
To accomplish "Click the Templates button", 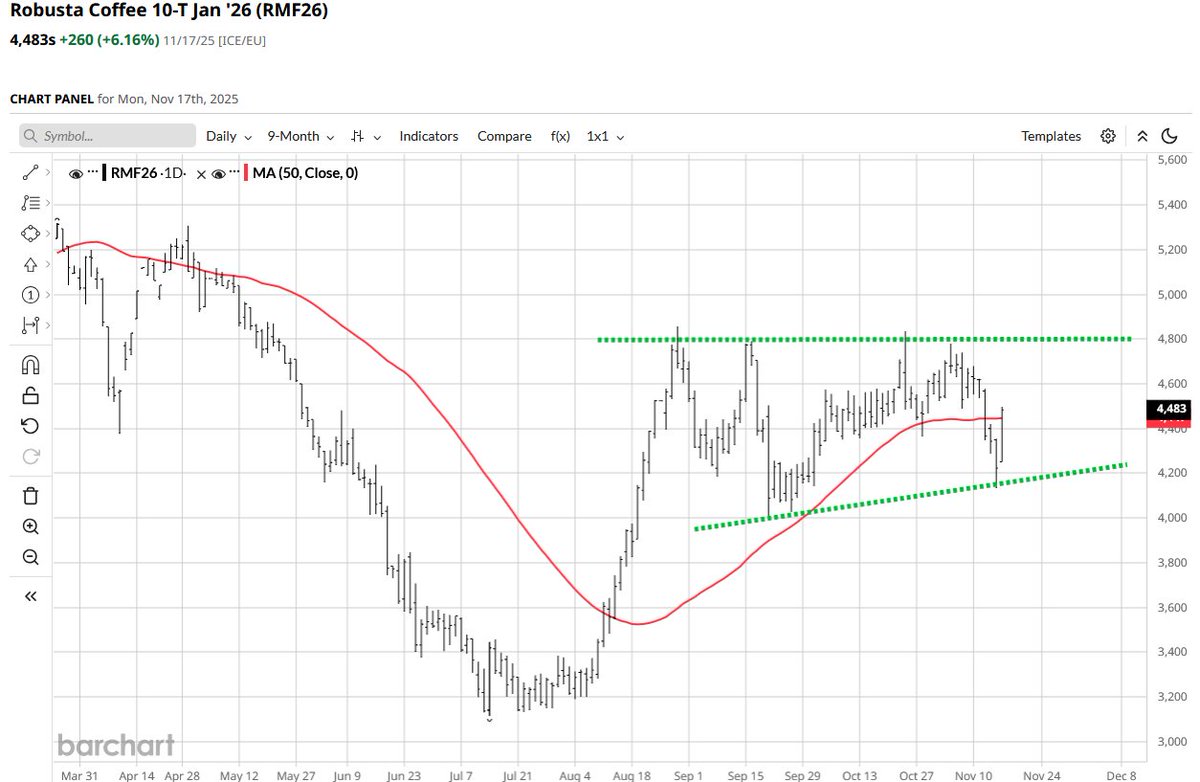I will point(1051,136).
